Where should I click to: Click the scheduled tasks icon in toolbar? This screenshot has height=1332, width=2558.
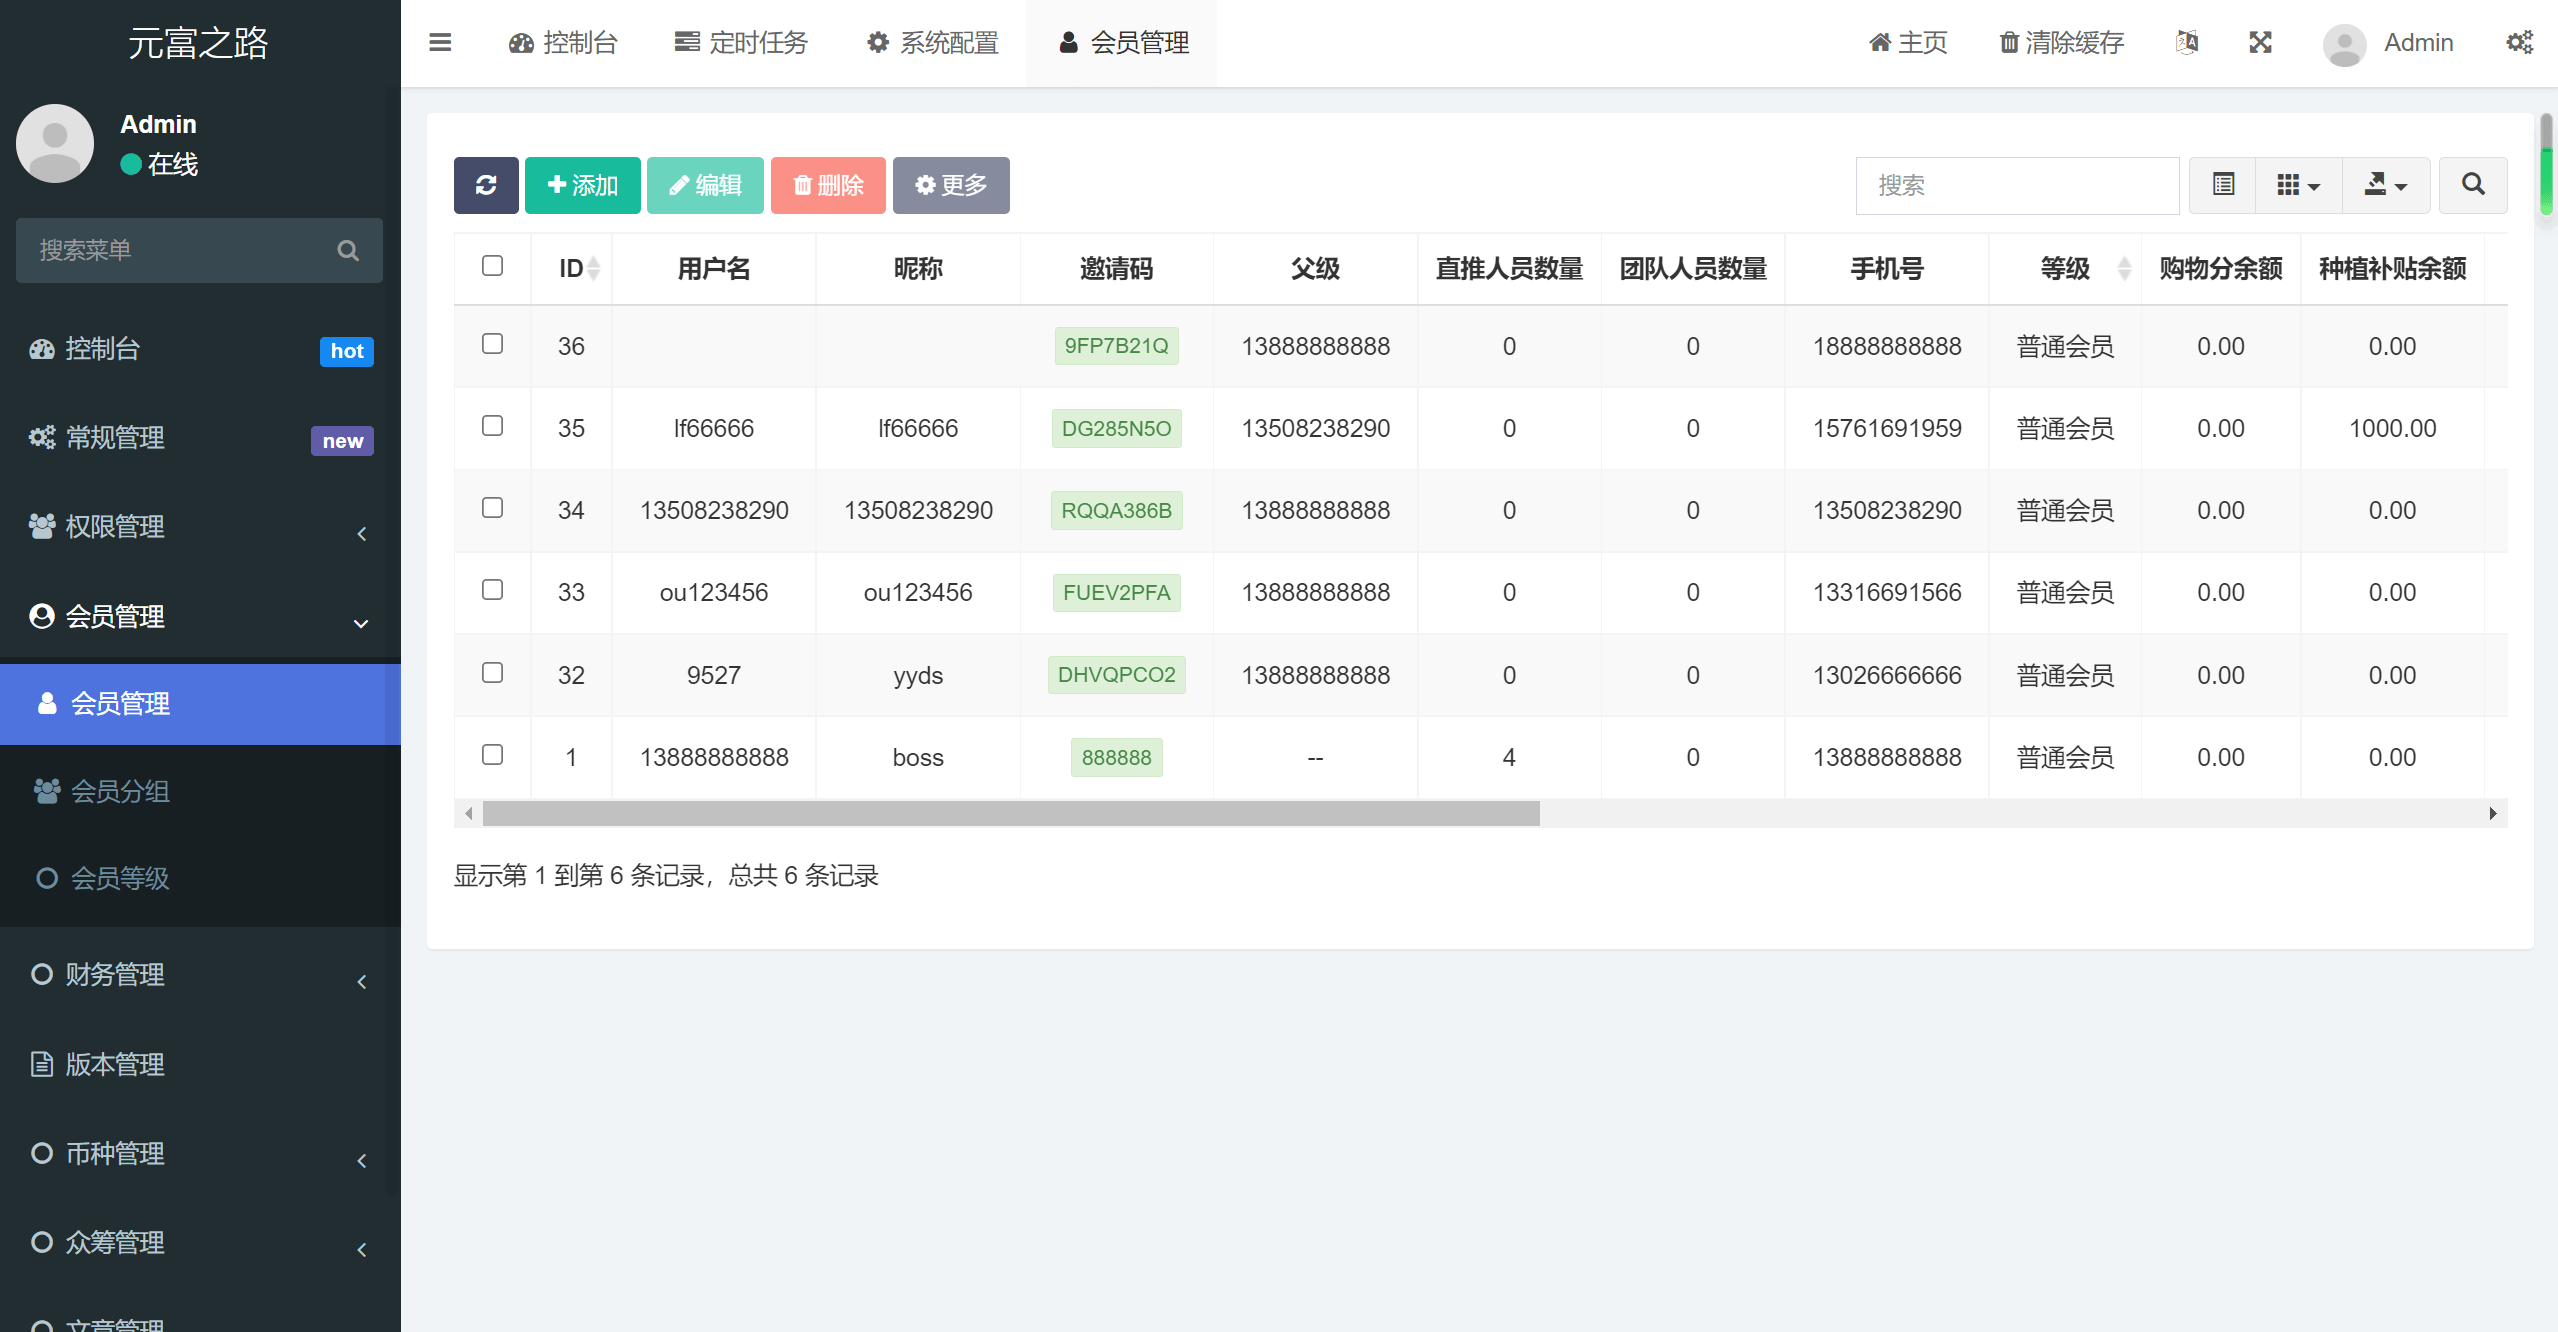685,42
